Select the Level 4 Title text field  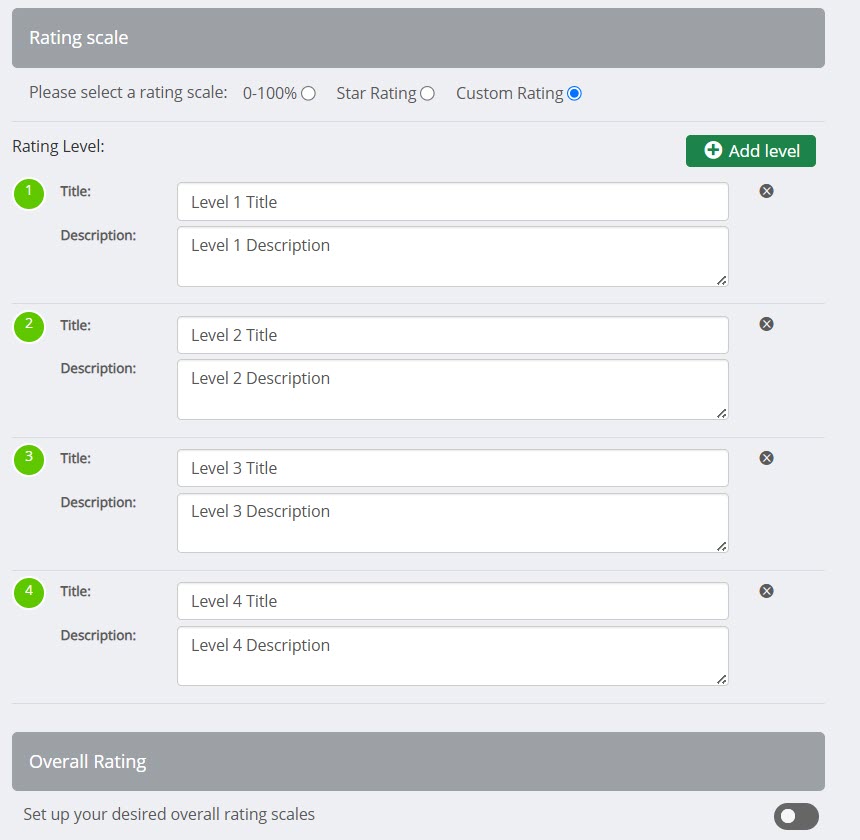click(x=452, y=601)
